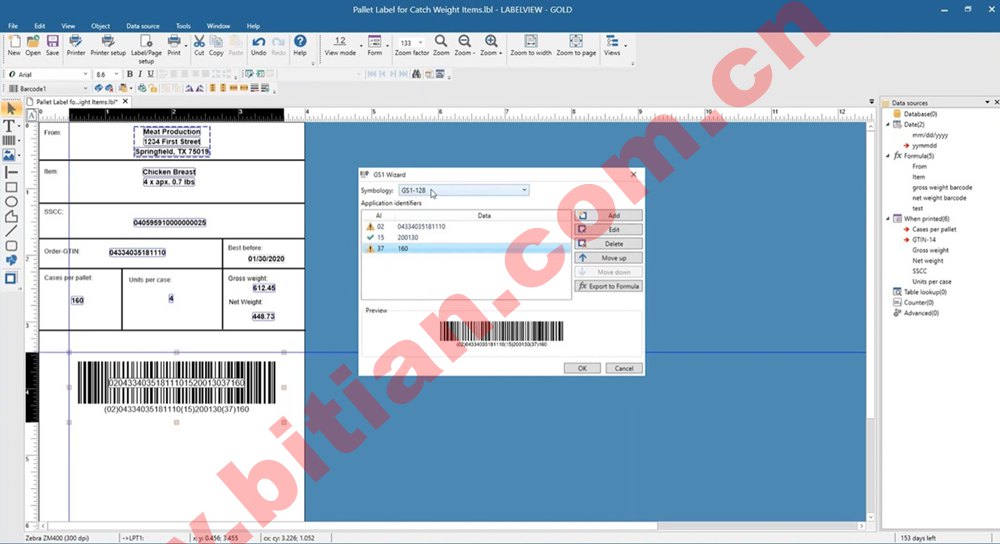The width and height of the screenshot is (1000, 544).
Task: Select GTIN-14 data source
Action: tap(924, 240)
